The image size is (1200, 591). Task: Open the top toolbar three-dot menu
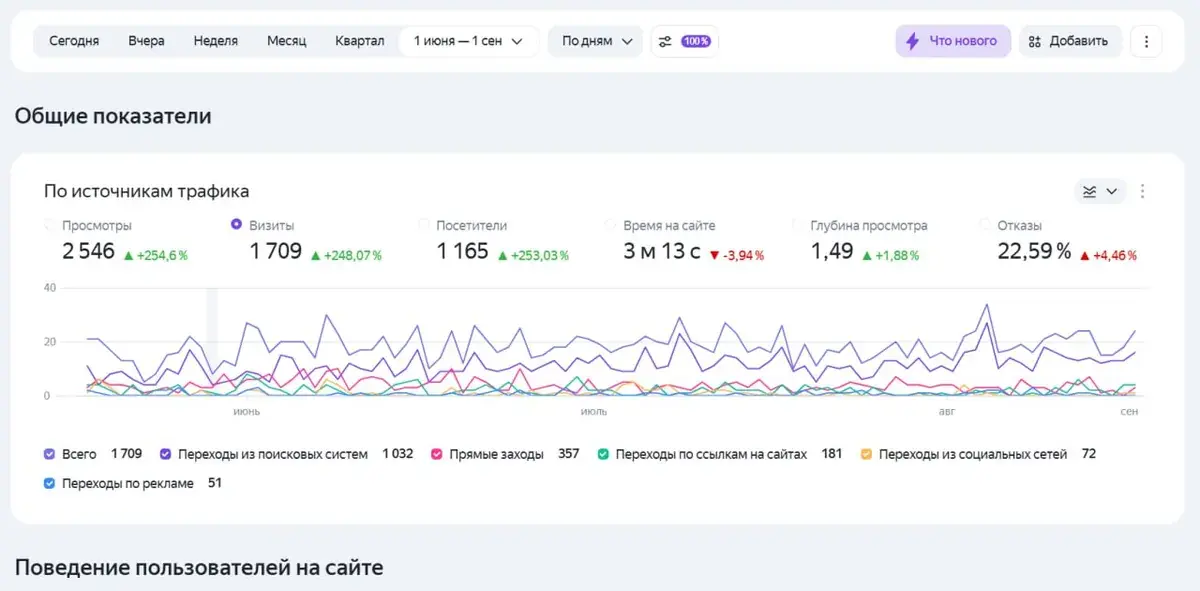(1146, 41)
